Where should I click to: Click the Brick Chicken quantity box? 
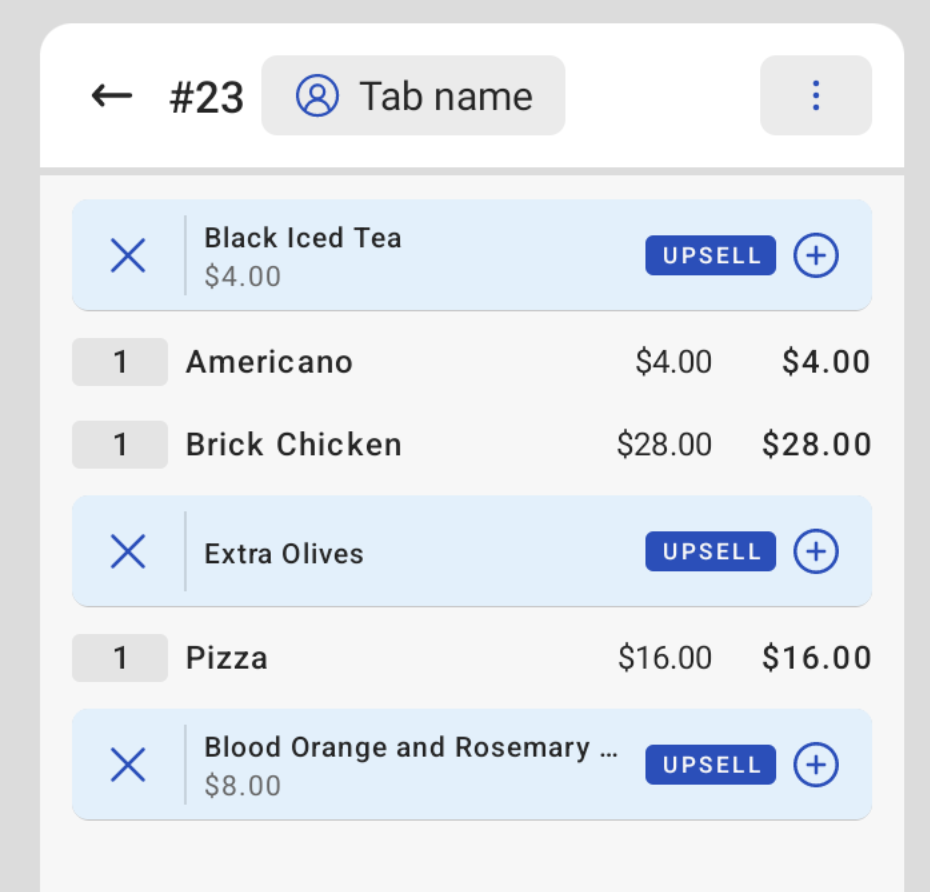120,445
